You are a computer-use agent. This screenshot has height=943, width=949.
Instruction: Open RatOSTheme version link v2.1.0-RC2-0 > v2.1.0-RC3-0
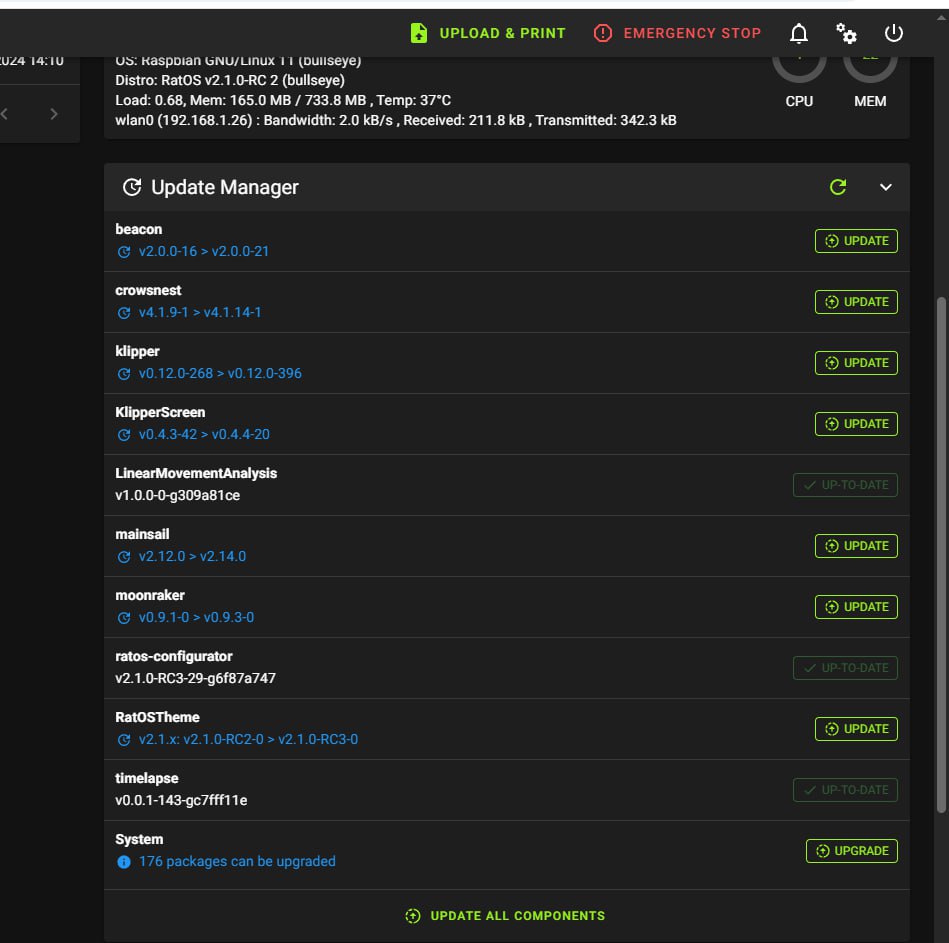[248, 740]
